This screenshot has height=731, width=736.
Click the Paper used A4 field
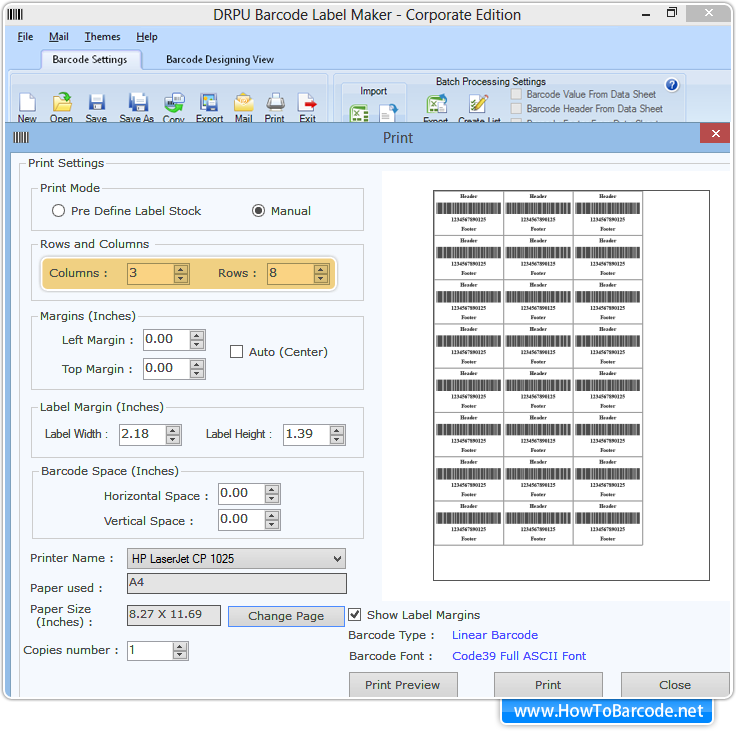pyautogui.click(x=237, y=583)
